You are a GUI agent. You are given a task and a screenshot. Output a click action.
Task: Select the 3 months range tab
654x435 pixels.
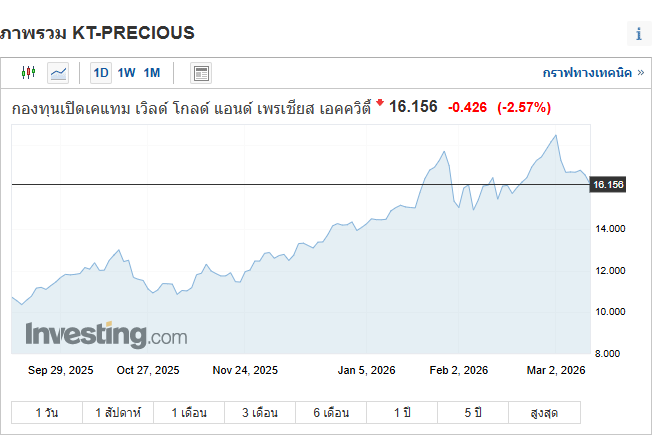point(259,412)
